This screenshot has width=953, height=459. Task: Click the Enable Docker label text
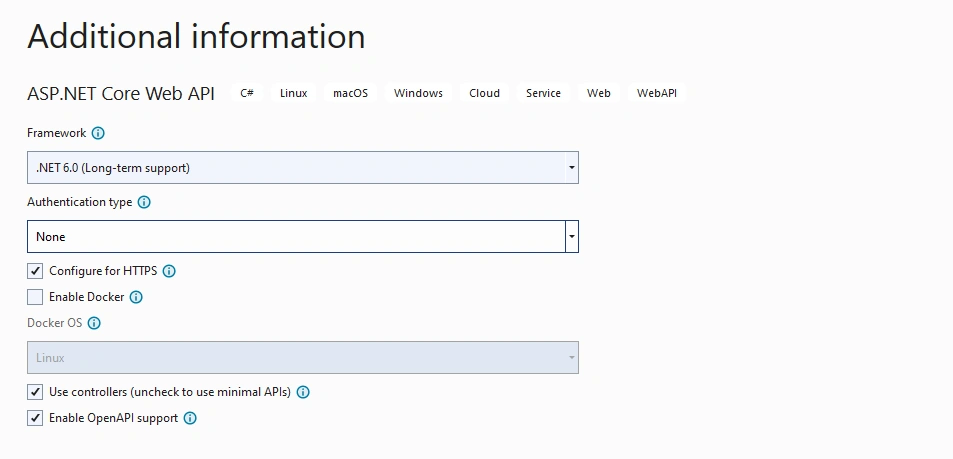(x=87, y=297)
